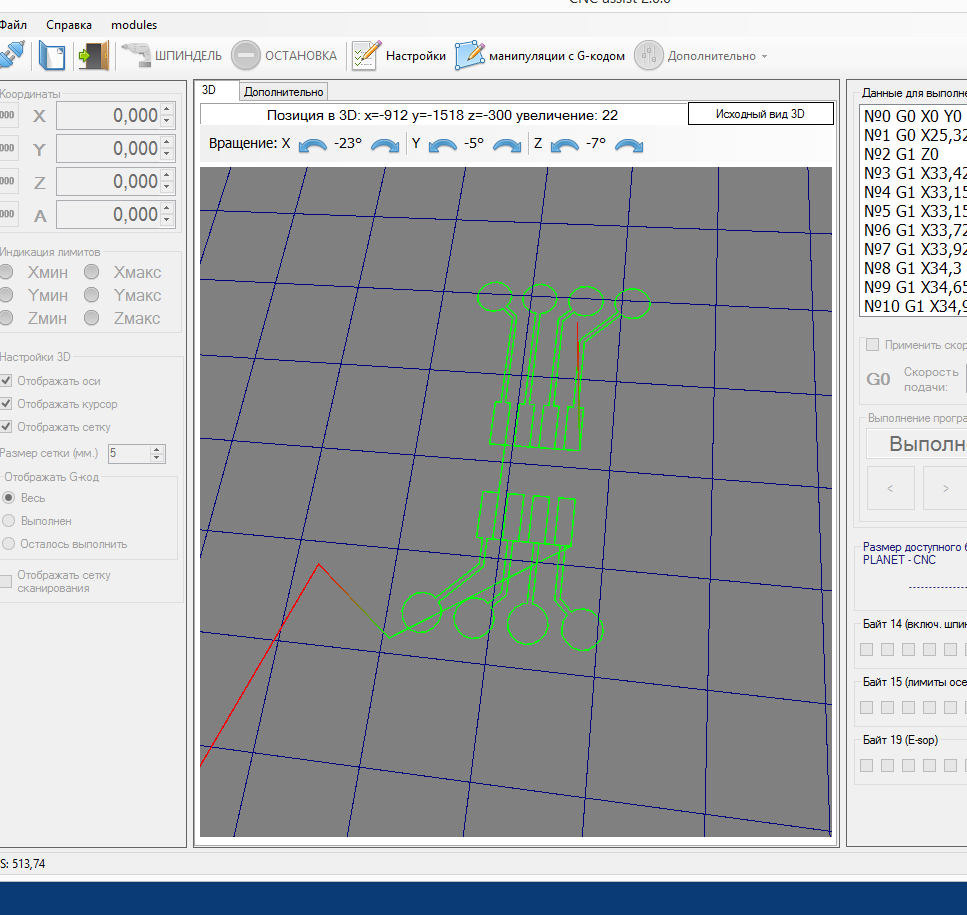Select G-code line №10 in list

coord(914,306)
